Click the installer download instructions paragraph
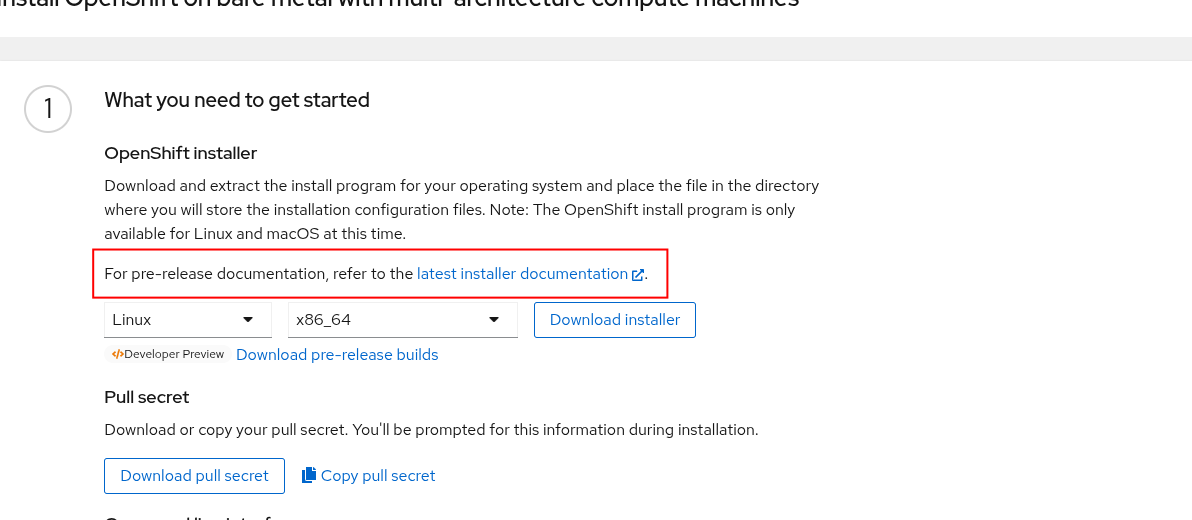 click(461, 210)
